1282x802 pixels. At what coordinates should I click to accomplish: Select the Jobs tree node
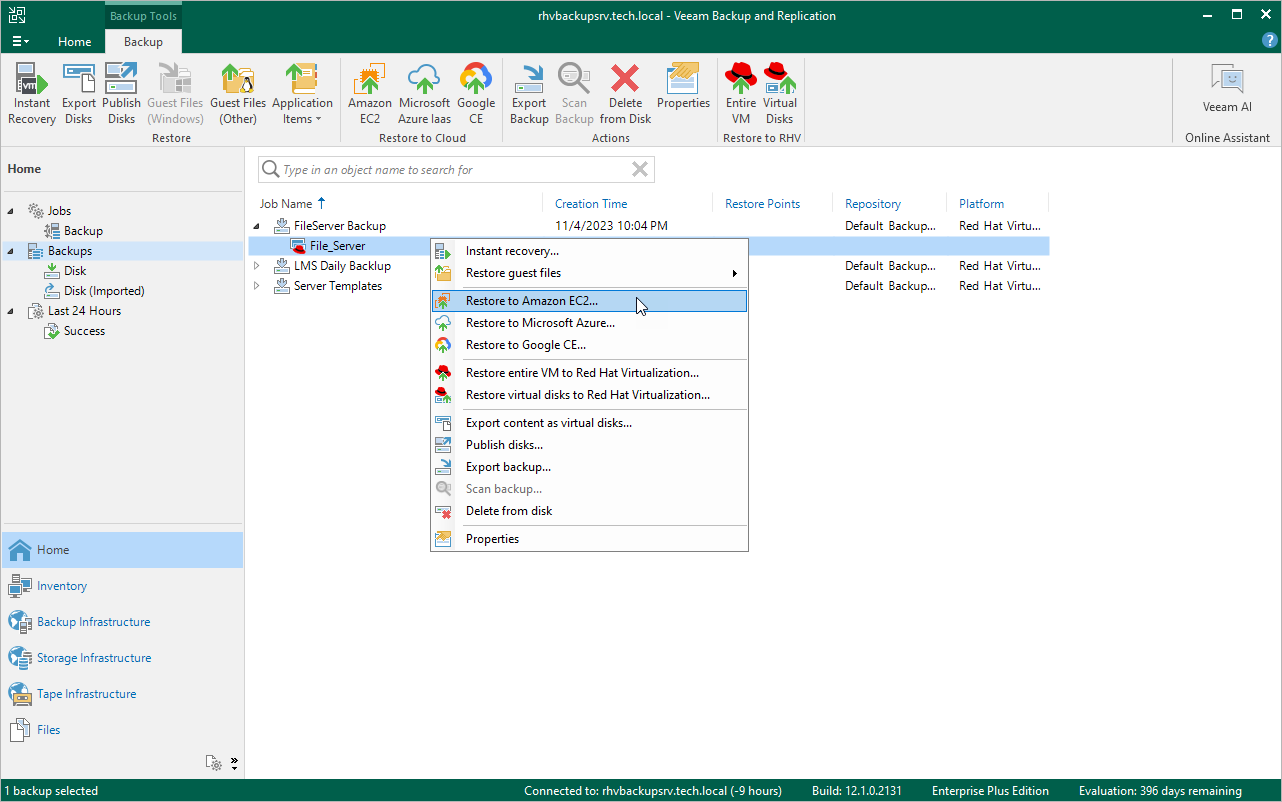[59, 211]
